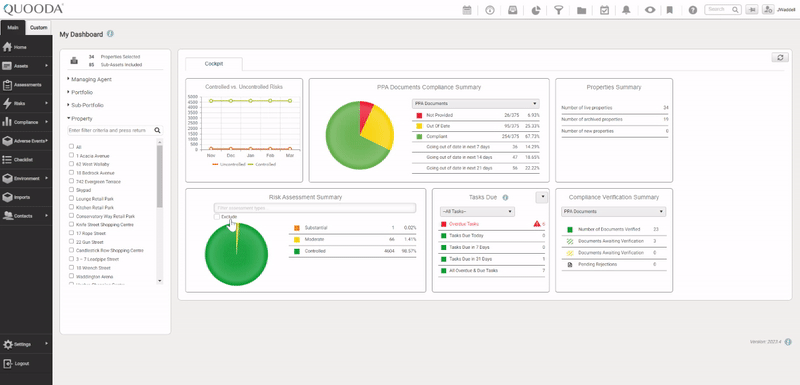Click the Tasks Due in 31 Days row
This screenshot has width=800, height=385.
[492, 259]
